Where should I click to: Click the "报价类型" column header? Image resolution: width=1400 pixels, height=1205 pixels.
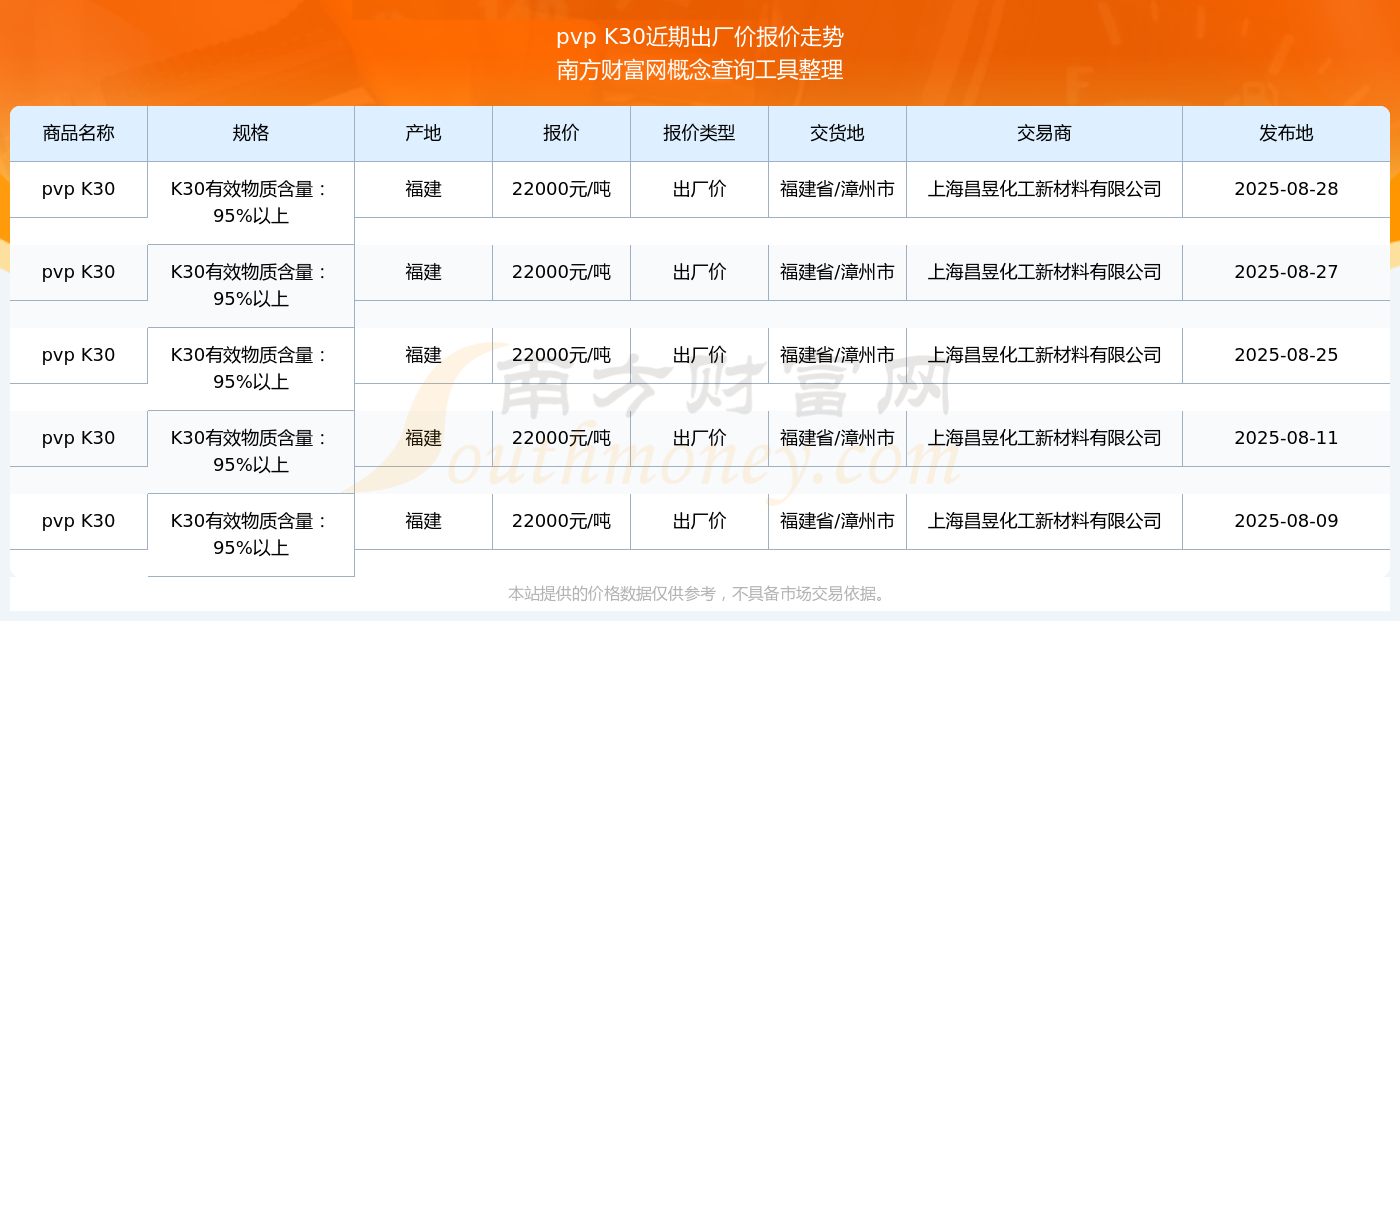click(x=699, y=133)
